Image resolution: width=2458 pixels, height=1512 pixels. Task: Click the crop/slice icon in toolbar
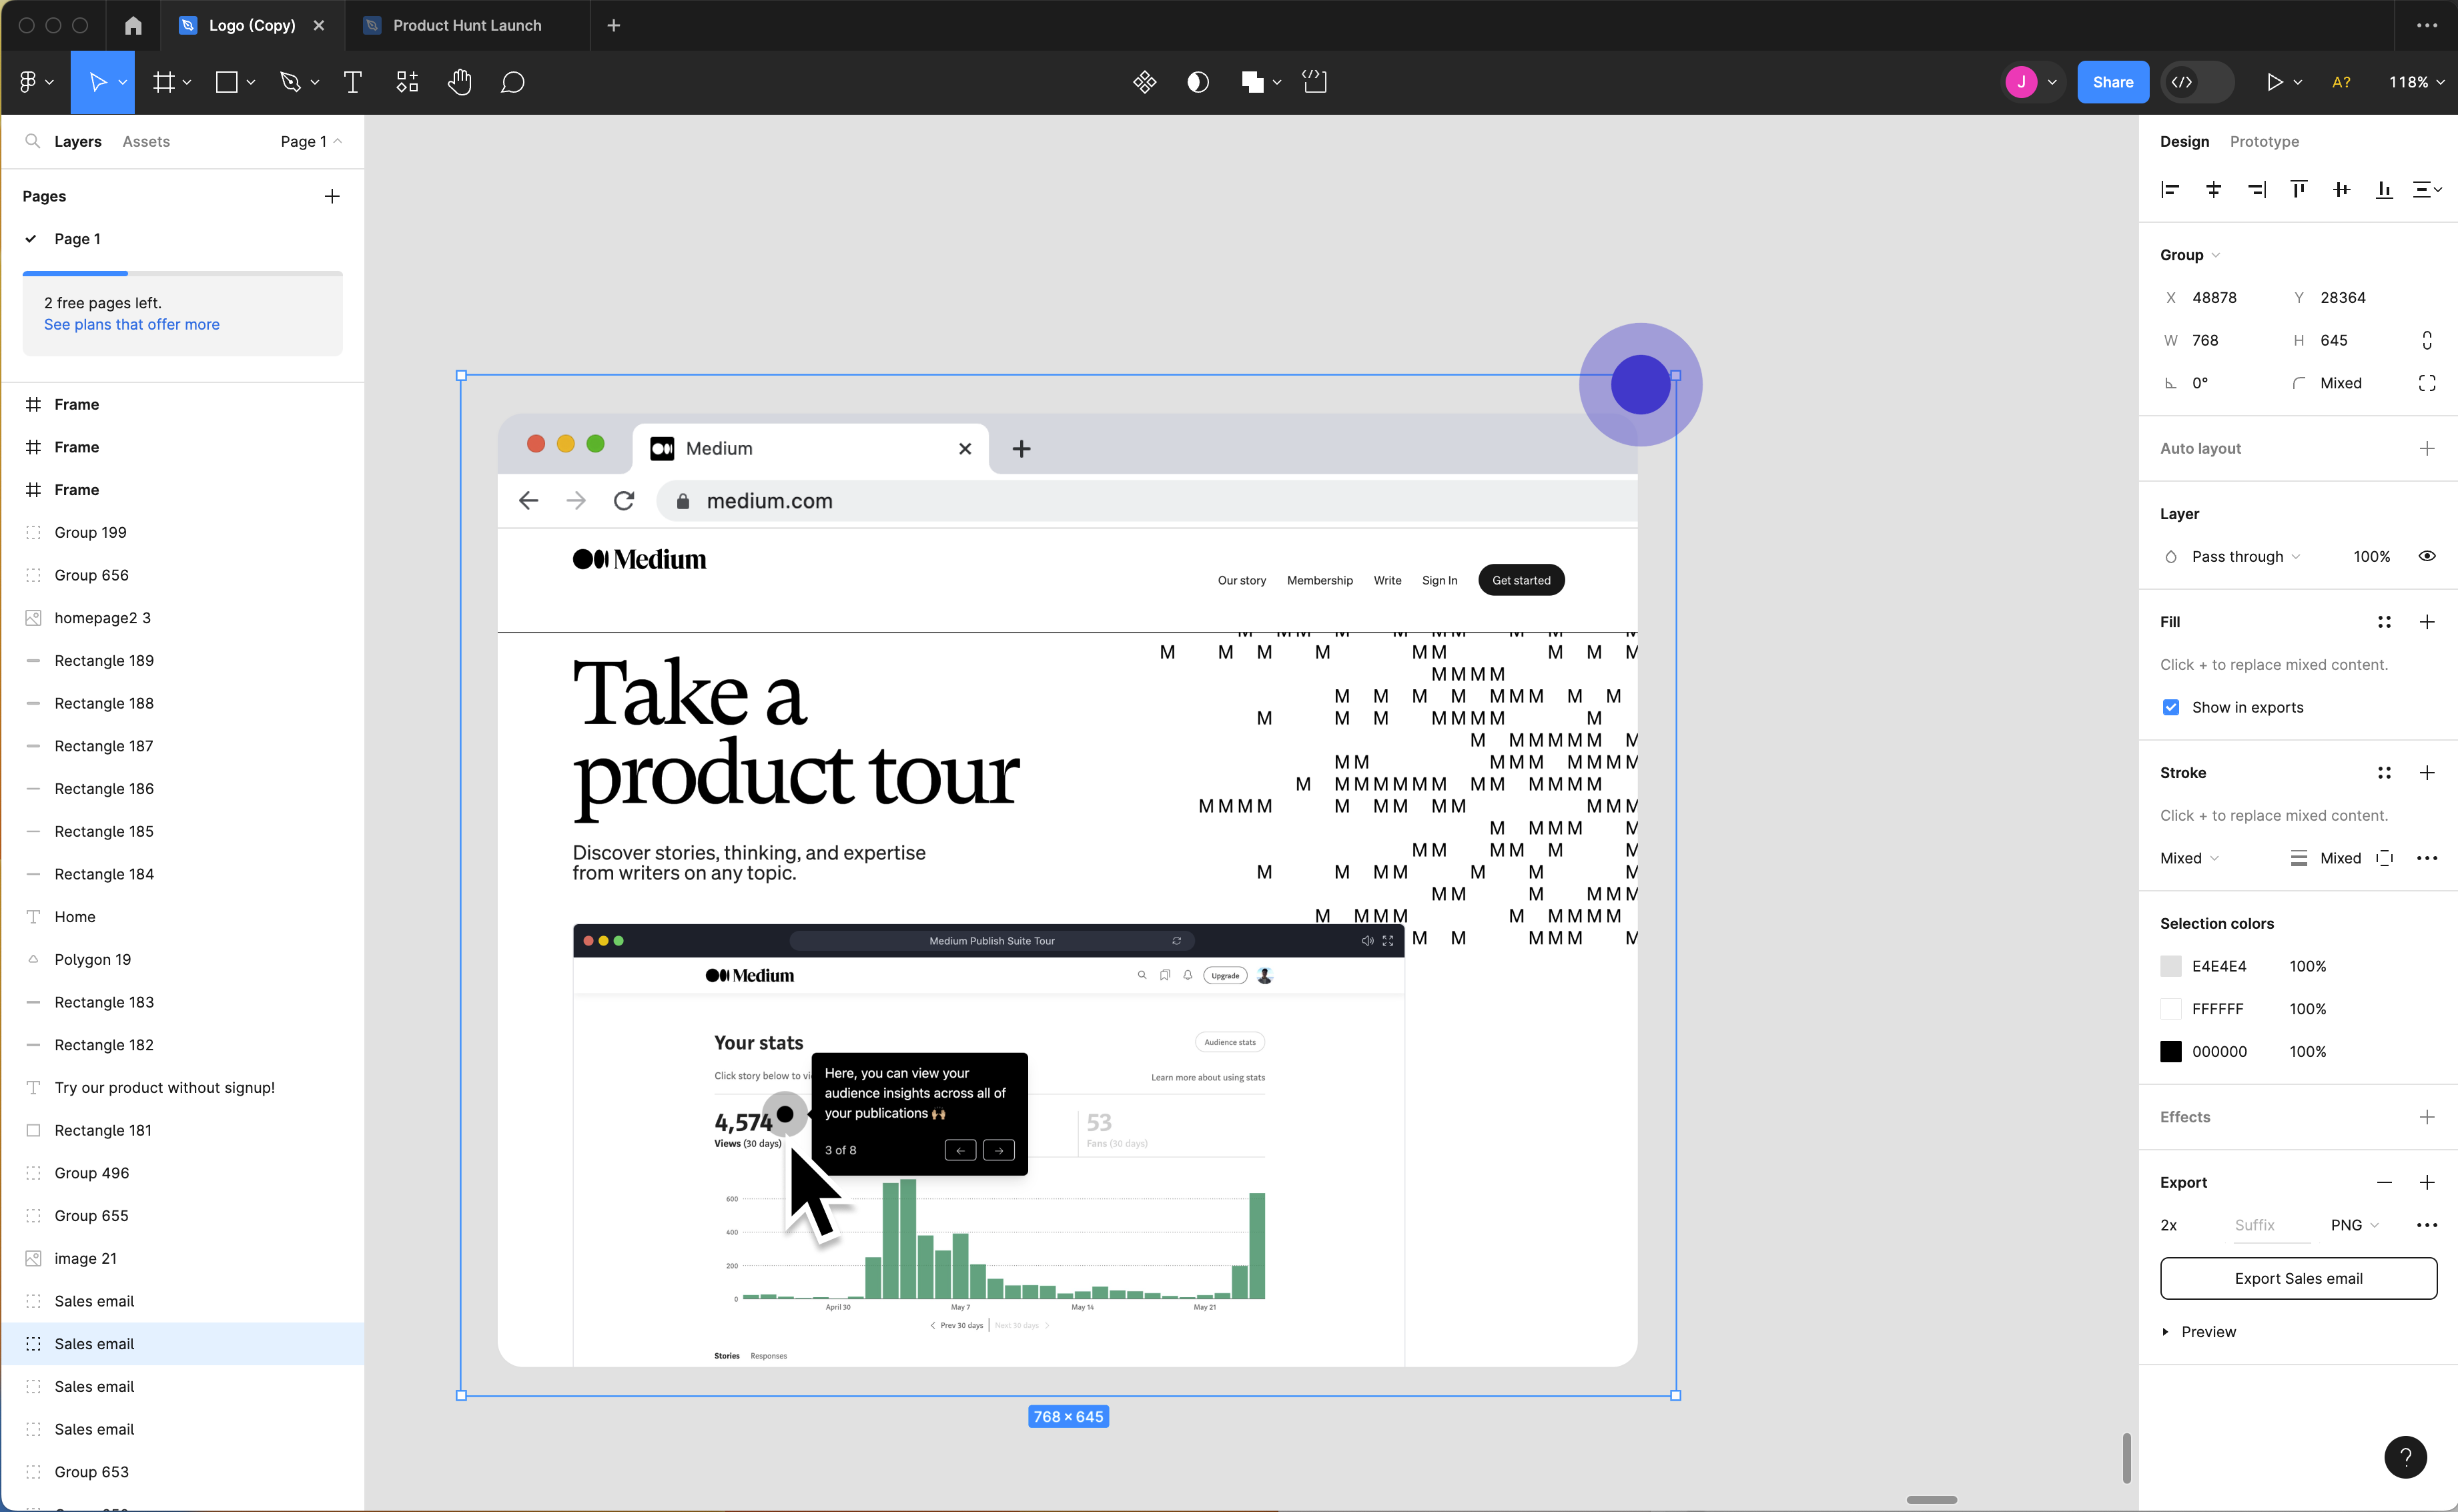(1315, 82)
